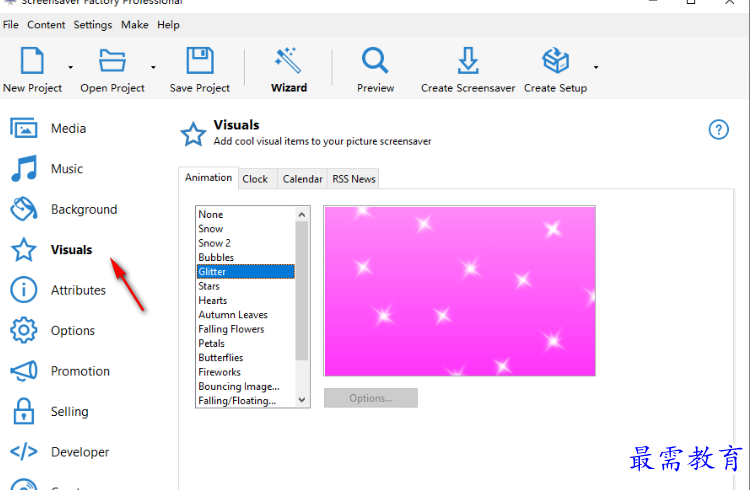Click the New Project page icon
Image resolution: width=751 pixels, height=490 pixels.
click(32, 61)
